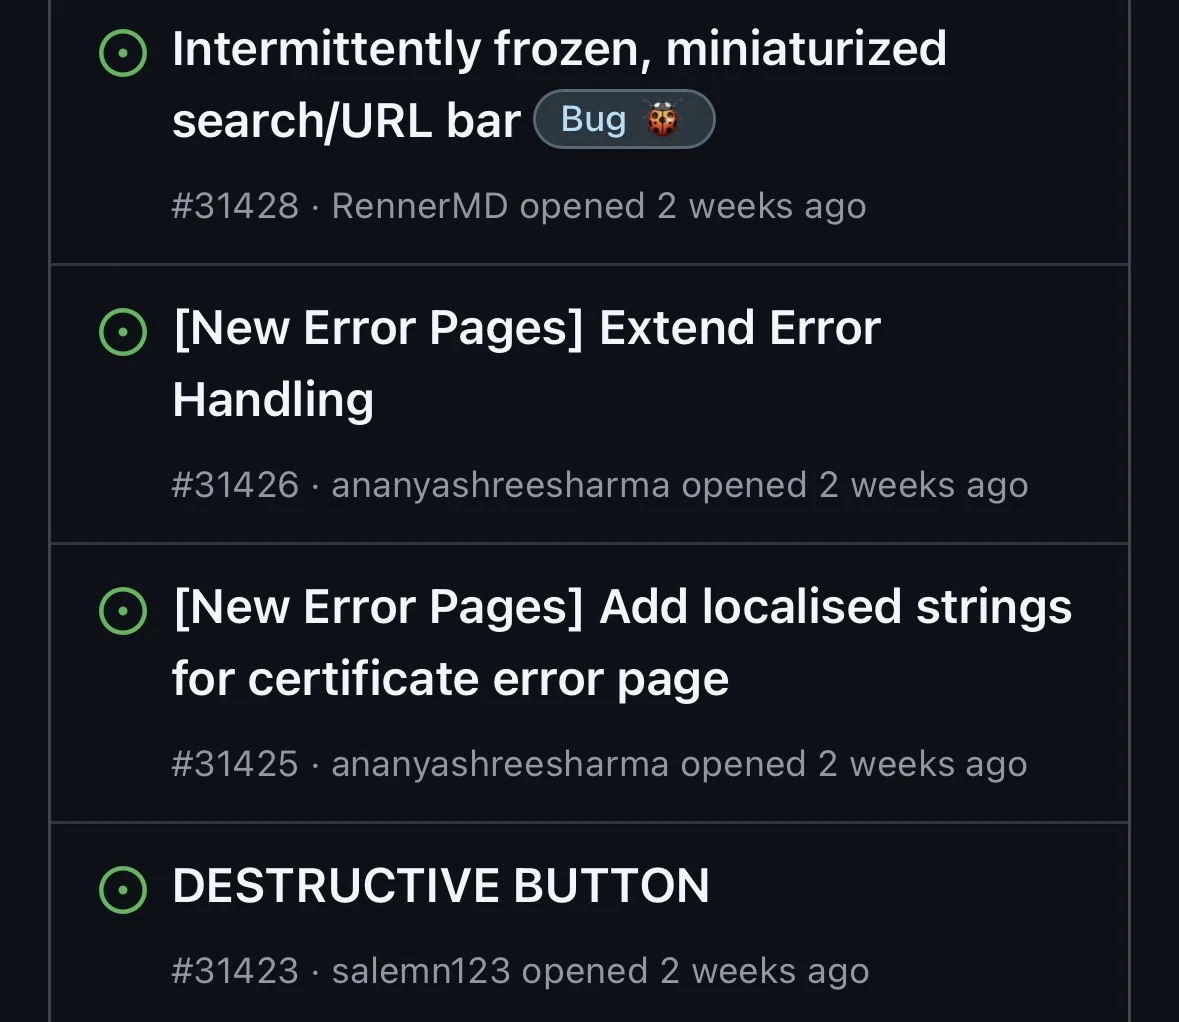Click the ladybug emoji in Bug label

pyautogui.click(x=662, y=120)
